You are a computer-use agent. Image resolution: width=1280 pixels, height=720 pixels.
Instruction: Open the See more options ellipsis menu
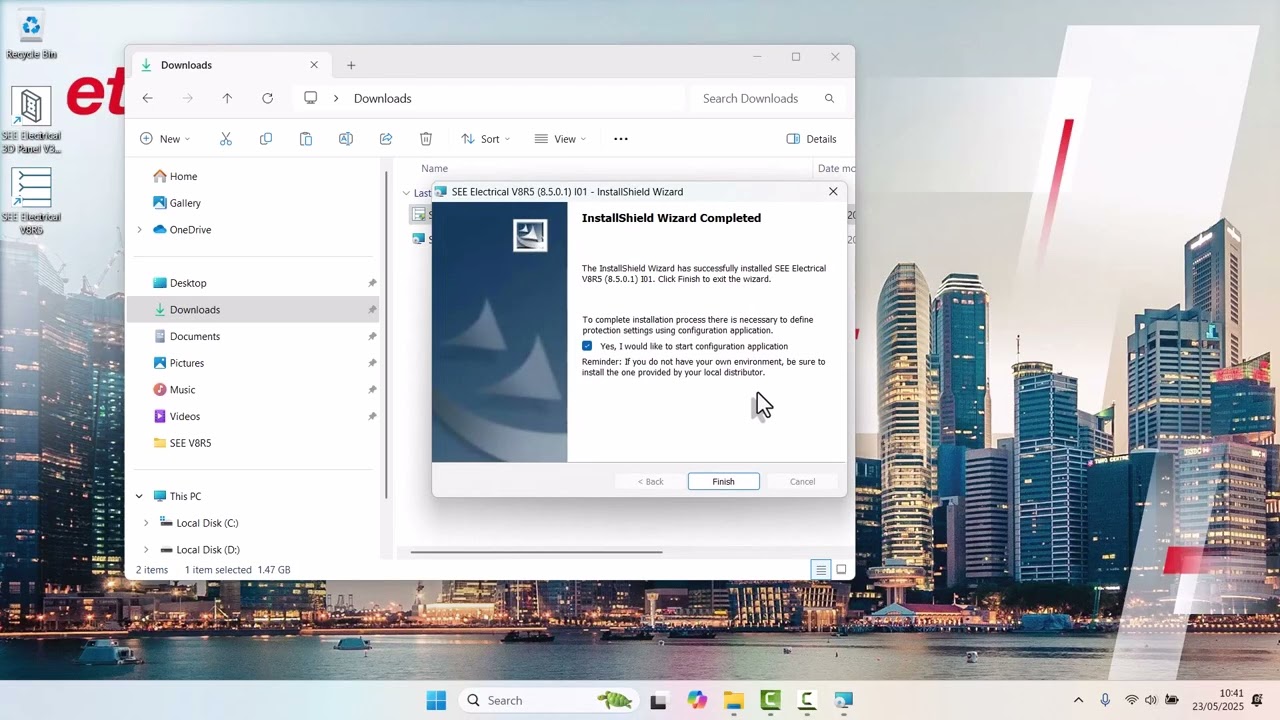pos(621,139)
